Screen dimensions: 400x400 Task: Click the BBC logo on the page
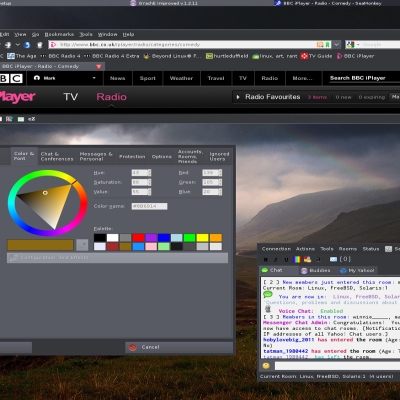[11, 78]
